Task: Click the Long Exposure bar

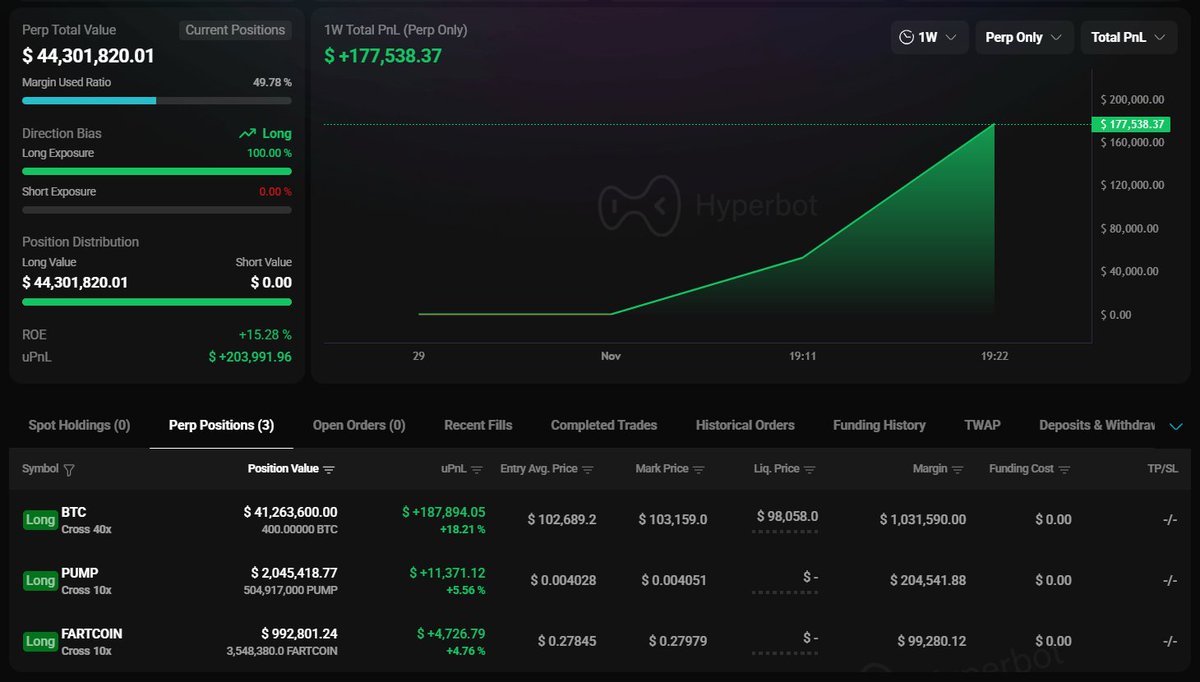Action: 157,171
